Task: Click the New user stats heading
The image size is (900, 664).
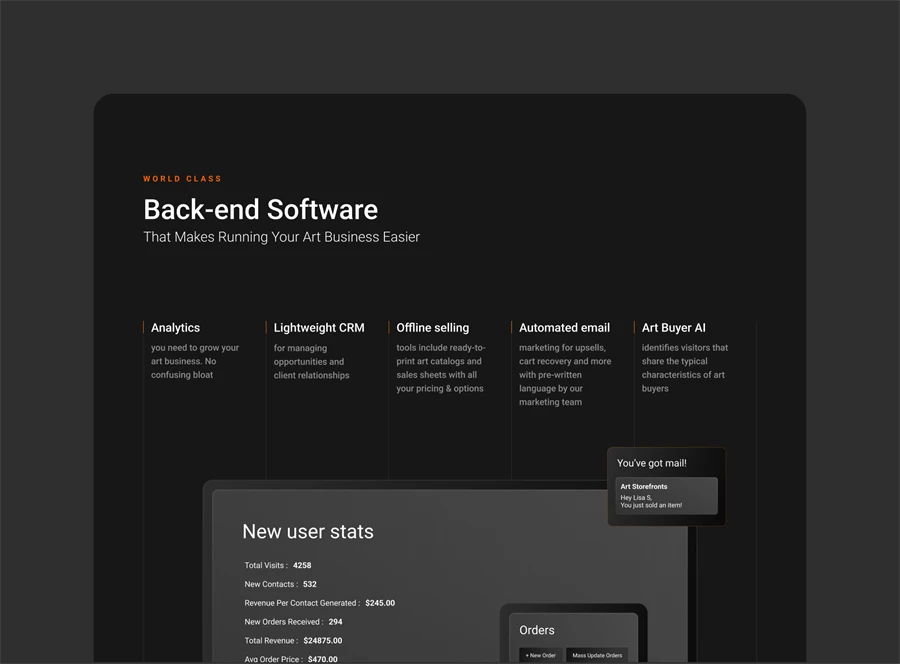Action: [308, 531]
